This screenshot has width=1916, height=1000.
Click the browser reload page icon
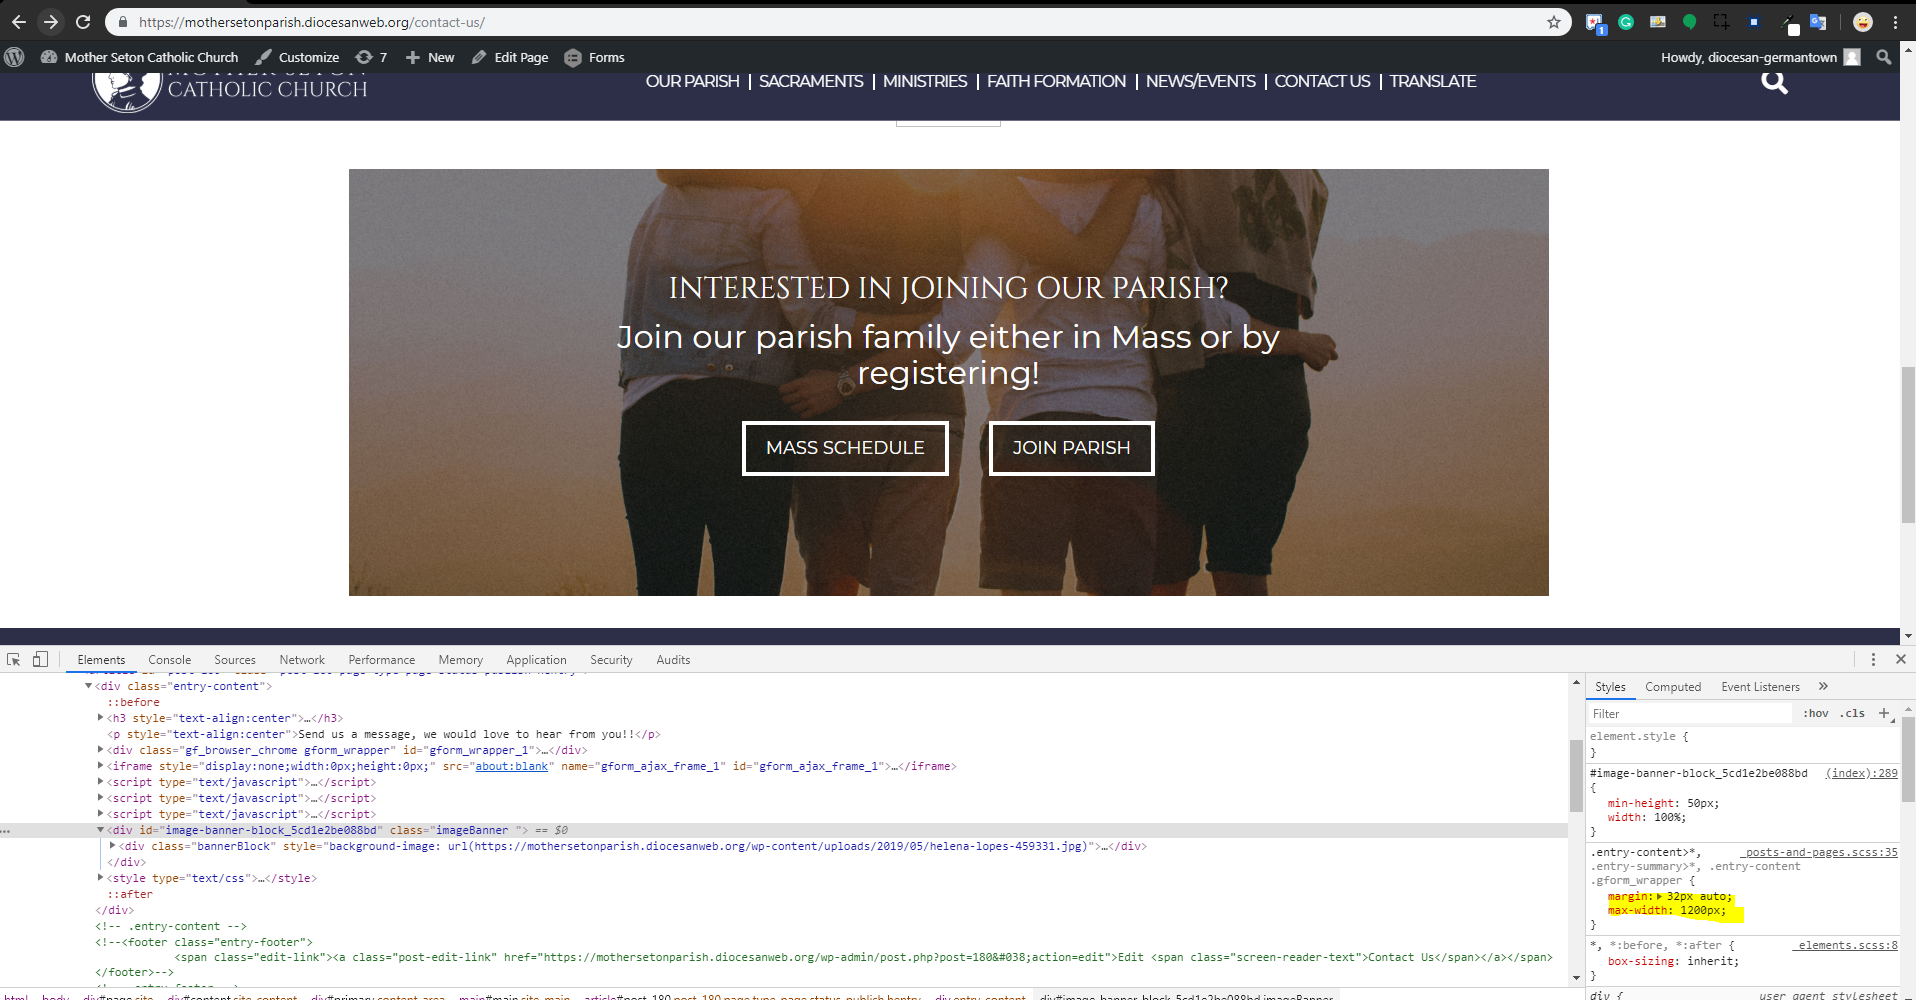(83, 22)
